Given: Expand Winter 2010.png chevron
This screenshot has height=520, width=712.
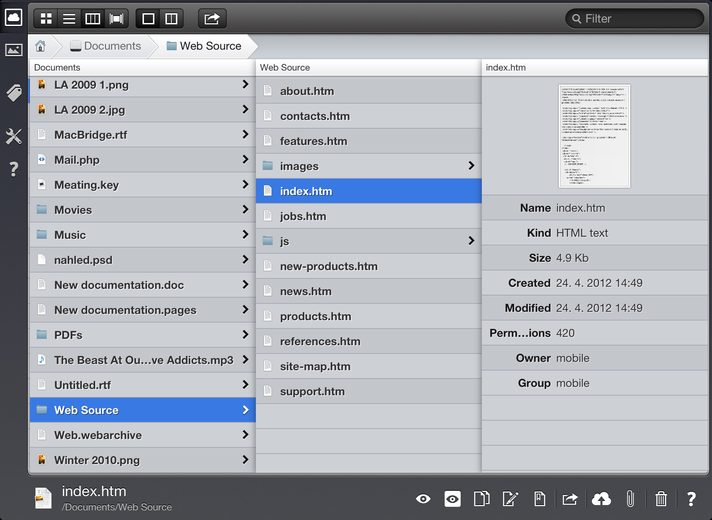Looking at the screenshot, I should 245,460.
